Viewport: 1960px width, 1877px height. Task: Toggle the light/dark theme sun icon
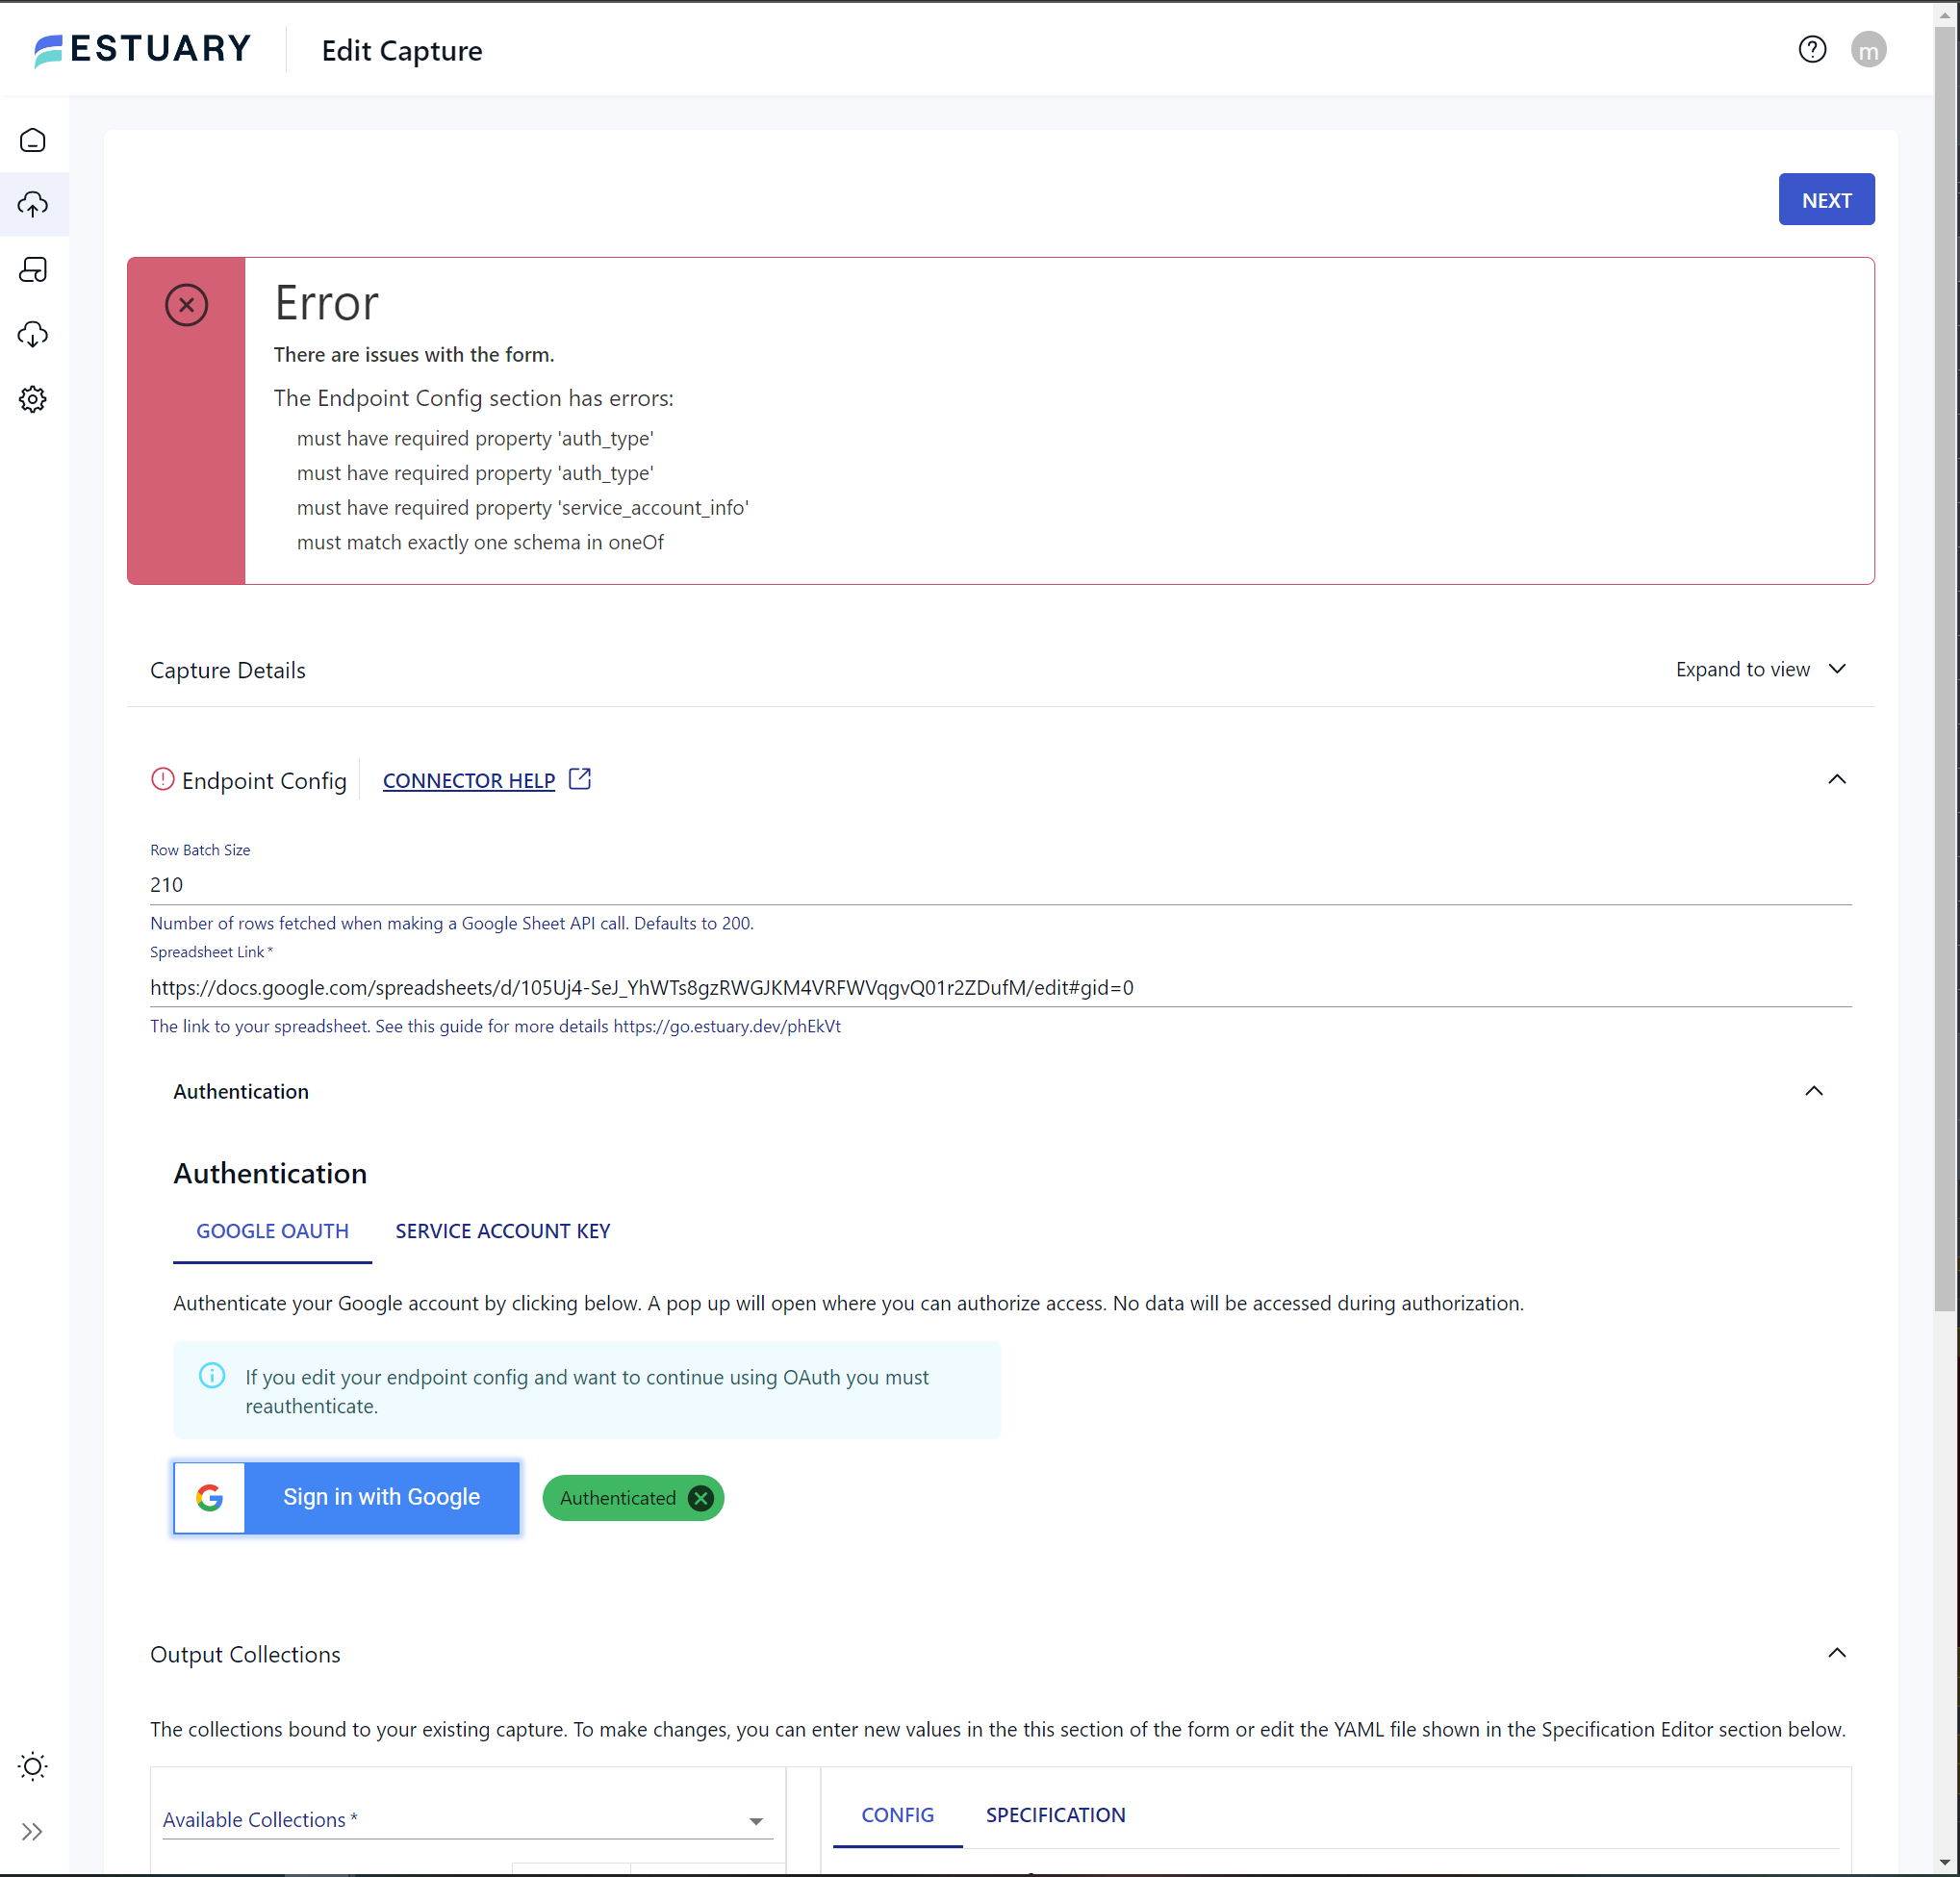coord(33,1766)
